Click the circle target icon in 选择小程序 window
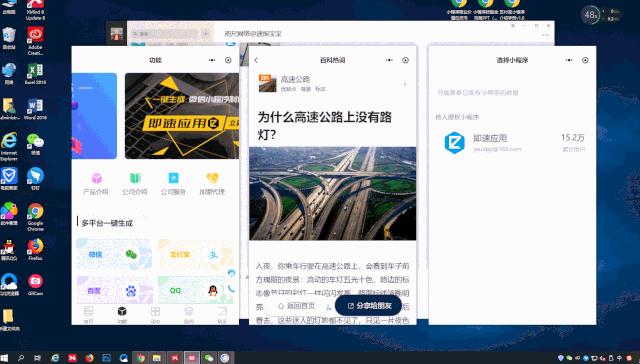The width and height of the screenshot is (640, 364). click(585, 60)
